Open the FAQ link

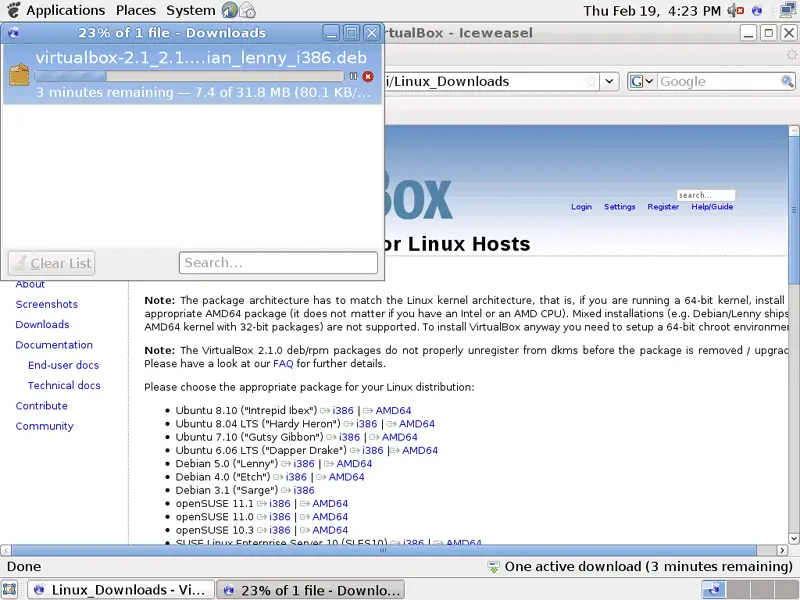283,364
